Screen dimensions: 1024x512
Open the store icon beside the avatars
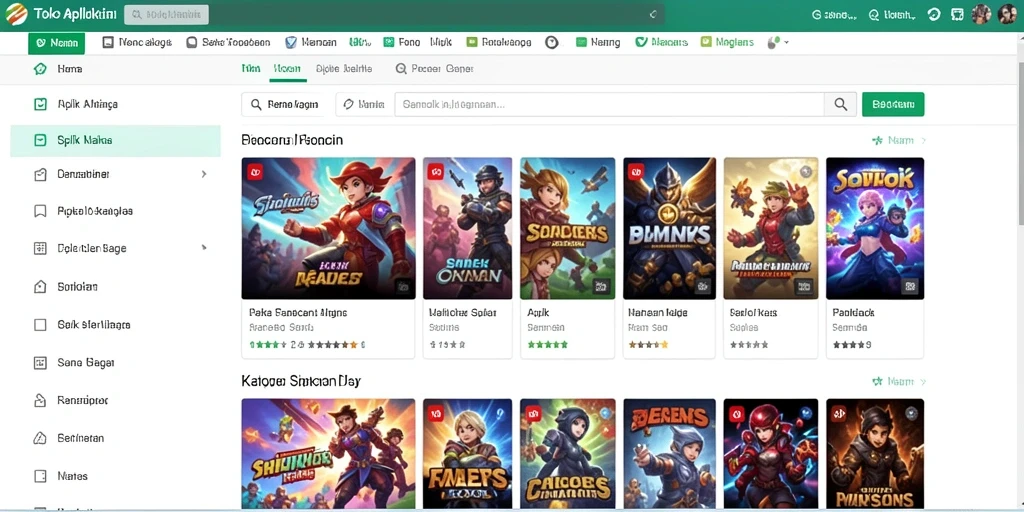[957, 14]
